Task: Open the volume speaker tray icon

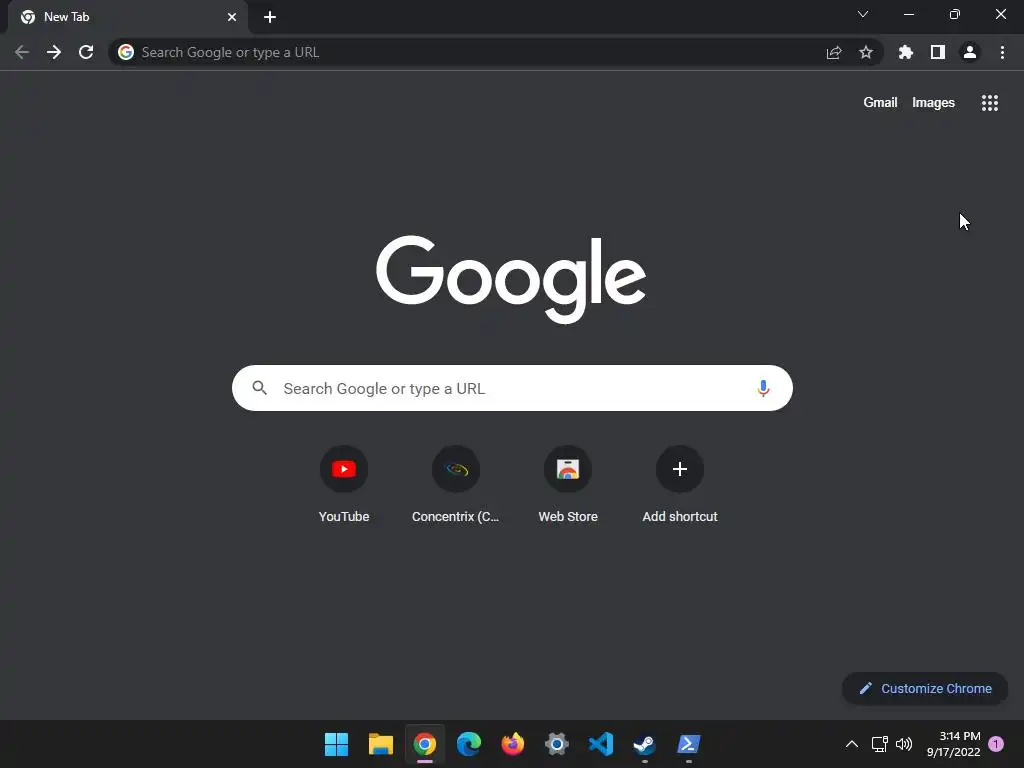Action: click(904, 744)
